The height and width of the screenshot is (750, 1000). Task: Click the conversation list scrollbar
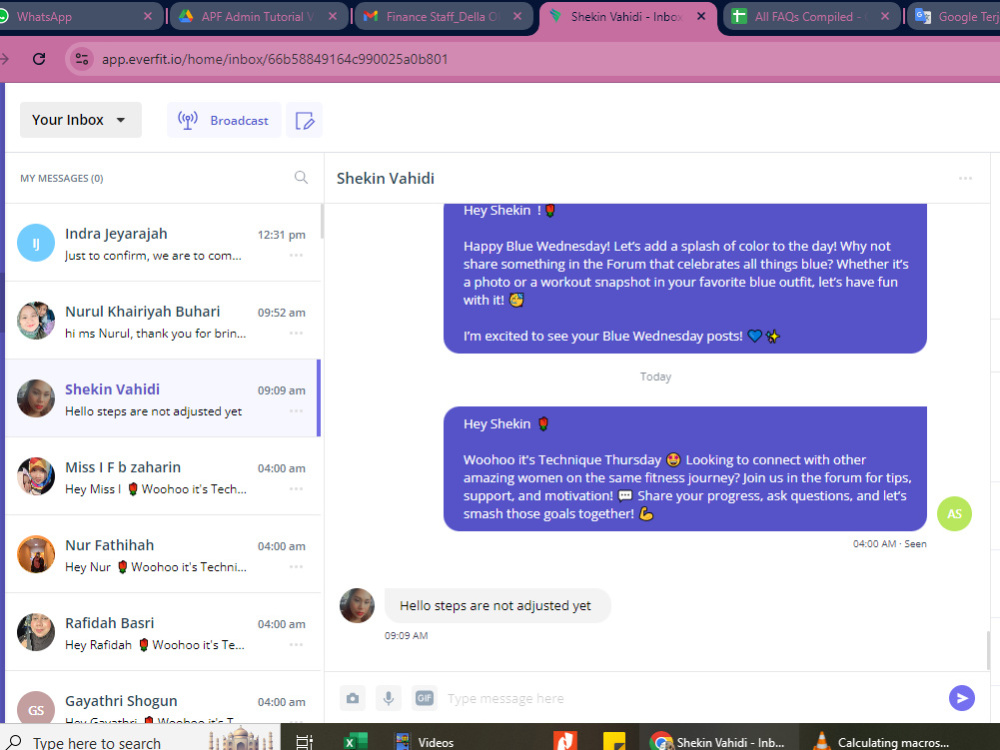[322, 222]
